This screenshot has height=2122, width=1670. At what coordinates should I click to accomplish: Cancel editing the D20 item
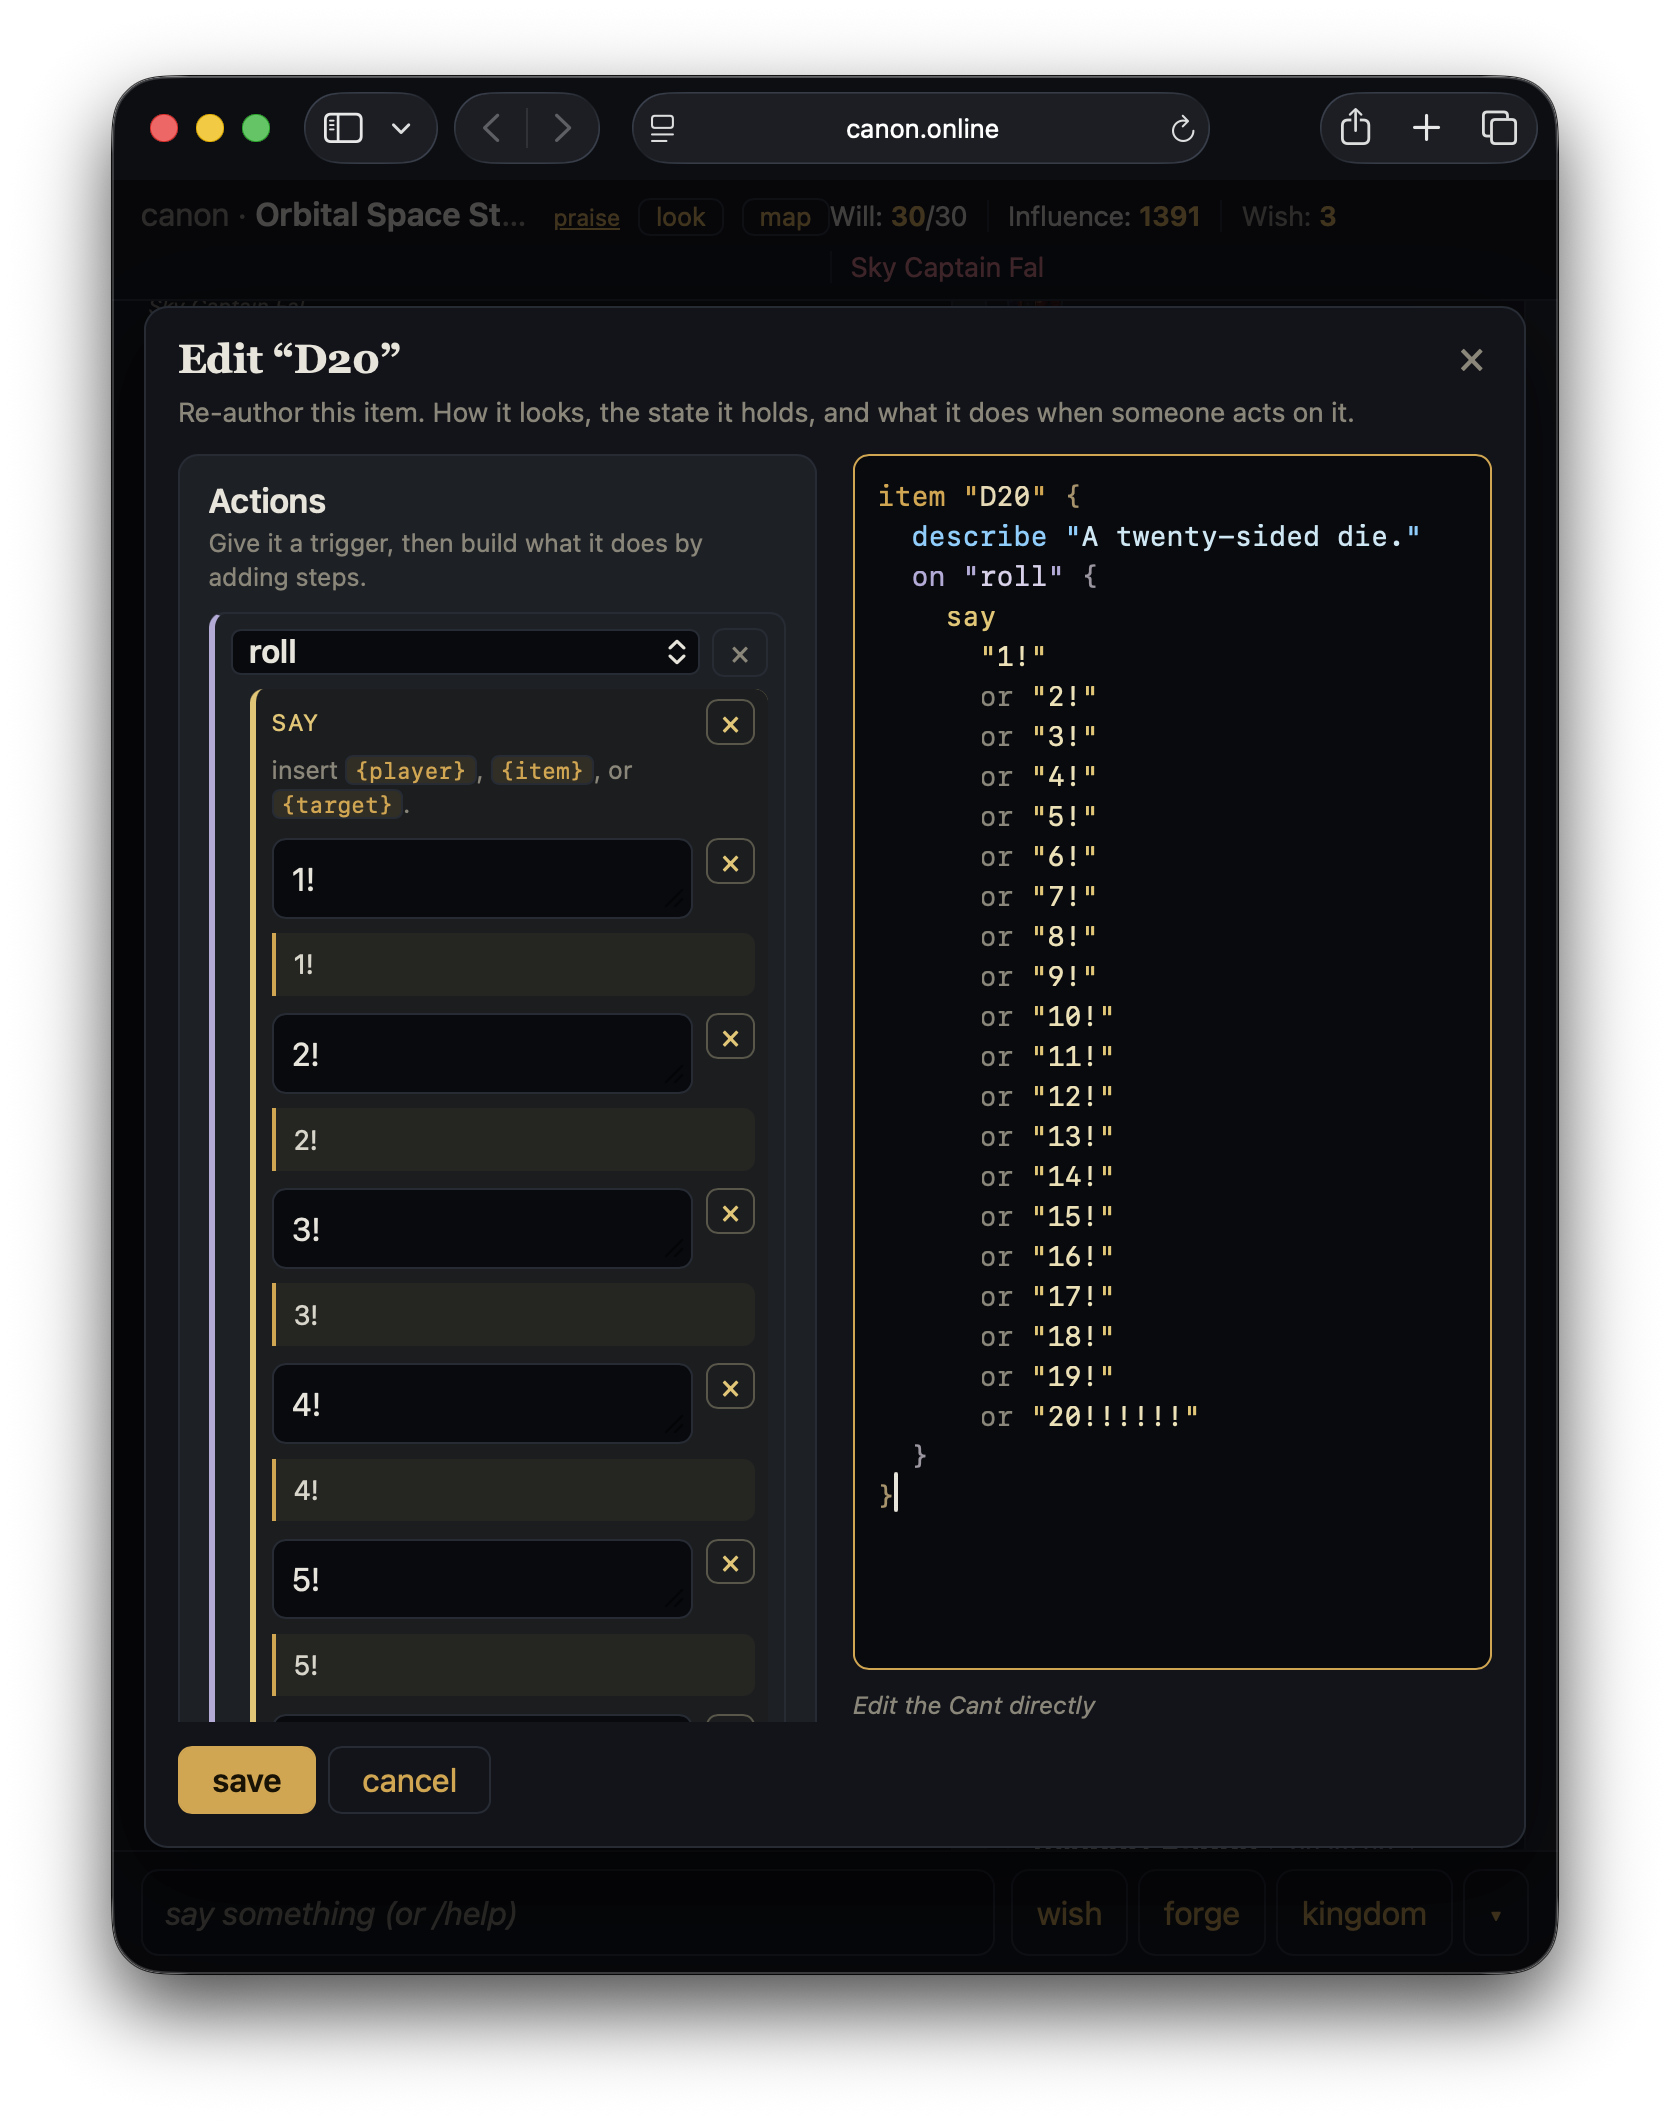pos(409,1780)
